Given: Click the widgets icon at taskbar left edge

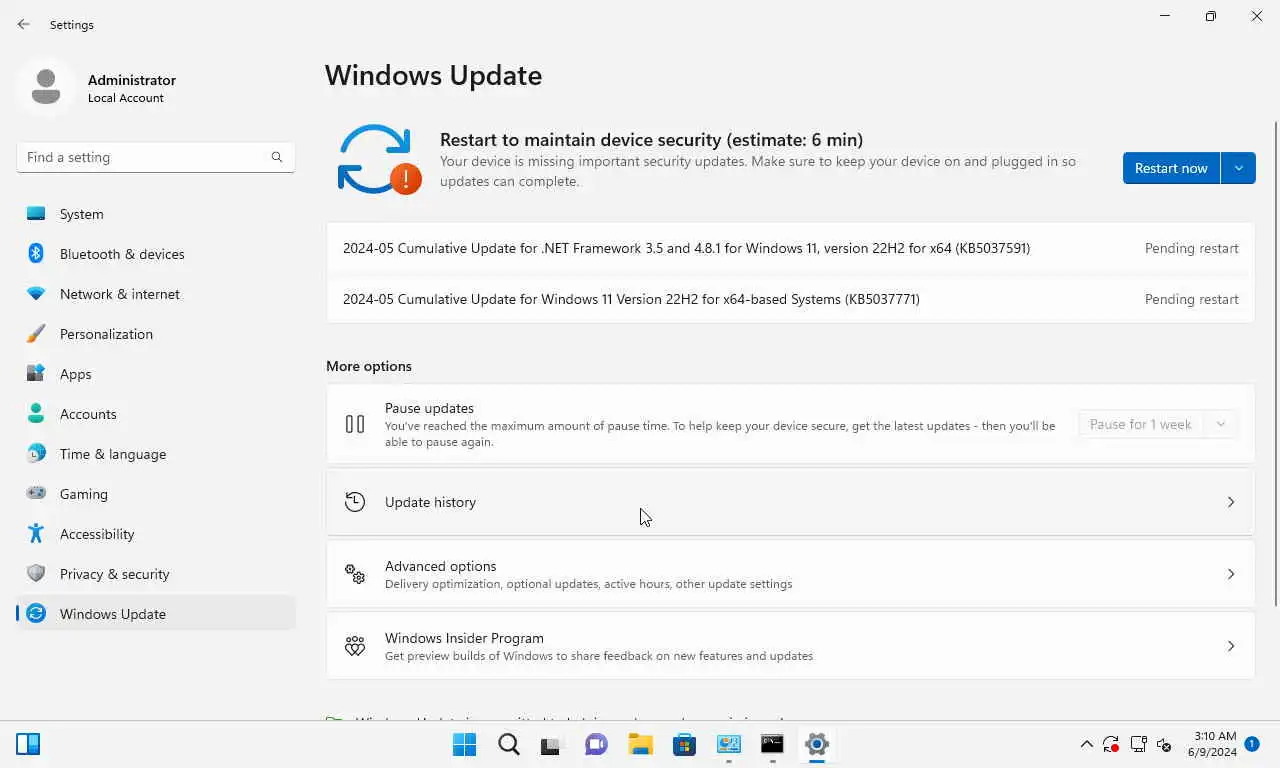Looking at the screenshot, I should click(x=28, y=744).
